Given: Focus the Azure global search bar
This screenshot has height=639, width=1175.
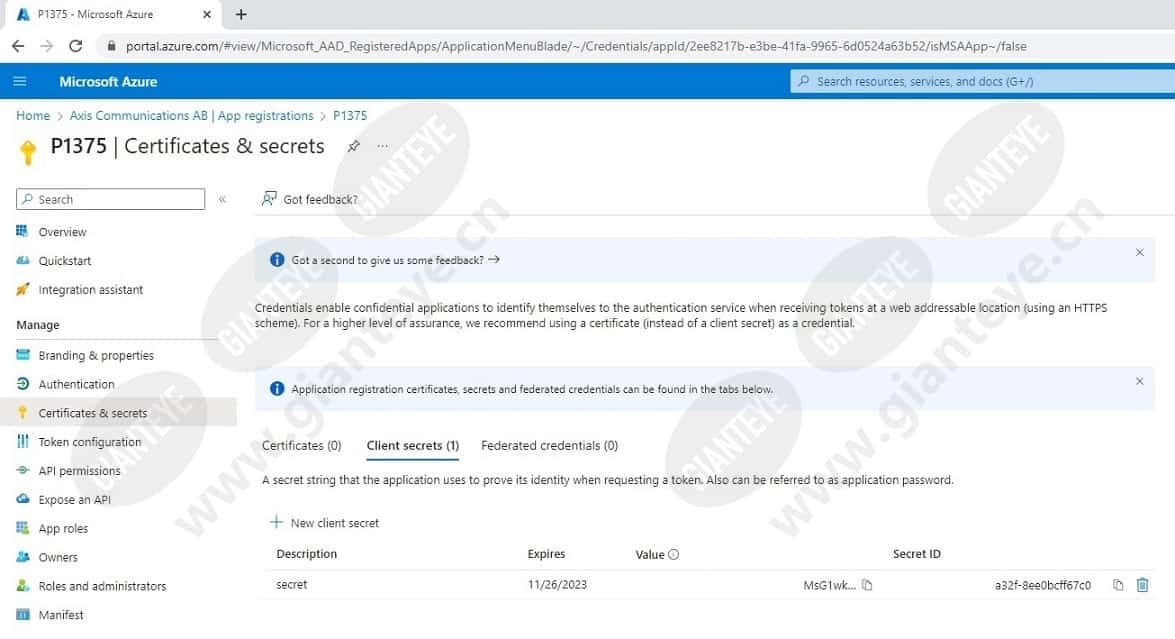Looking at the screenshot, I should [982, 82].
